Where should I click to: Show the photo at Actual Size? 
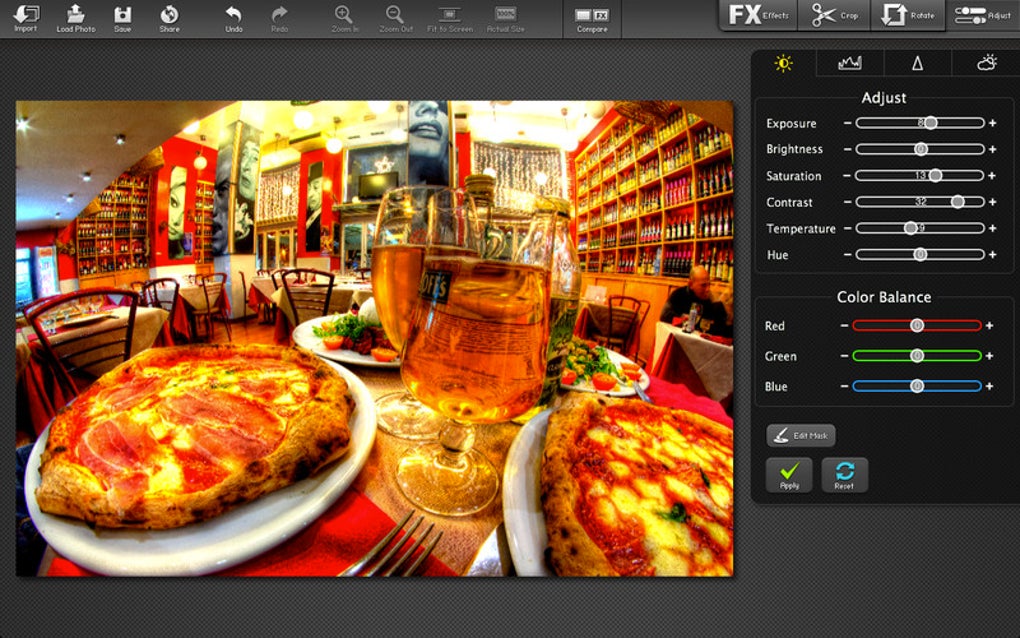tap(506, 17)
